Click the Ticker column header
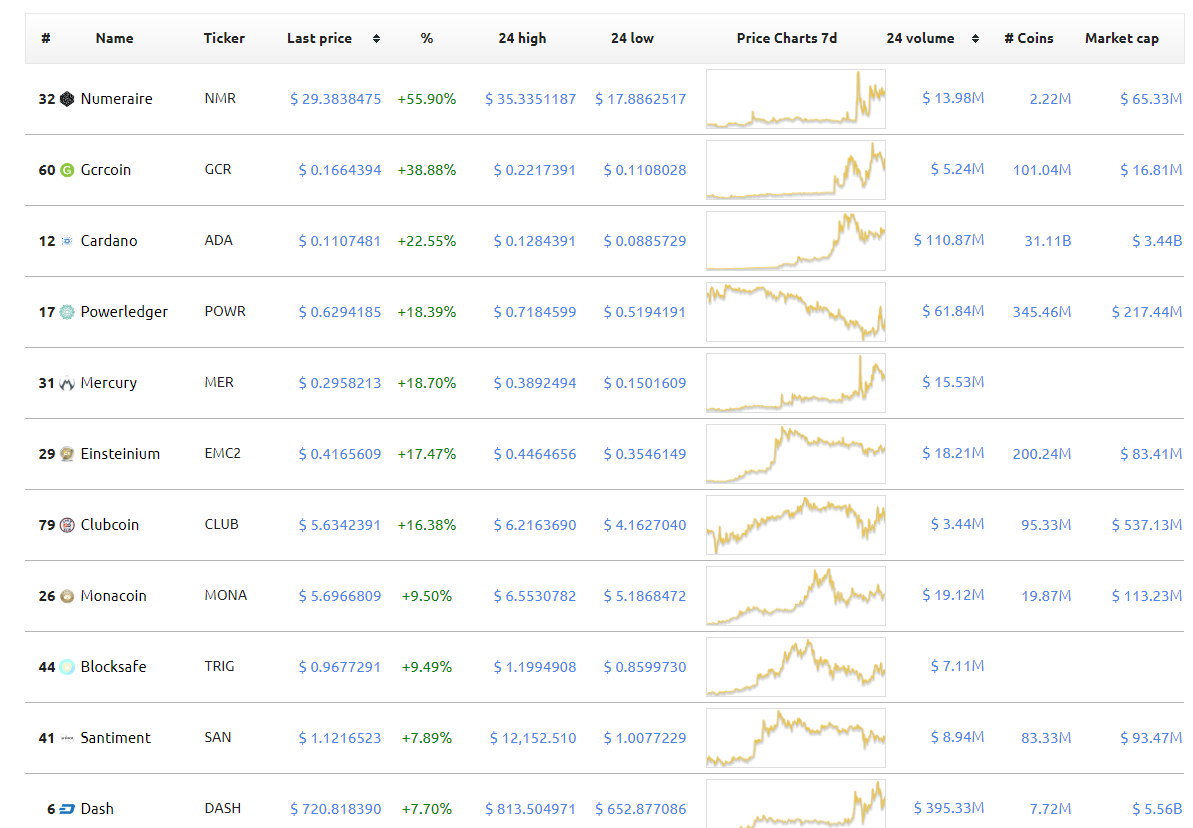Viewport: 1193px width, 828px height. [x=224, y=38]
